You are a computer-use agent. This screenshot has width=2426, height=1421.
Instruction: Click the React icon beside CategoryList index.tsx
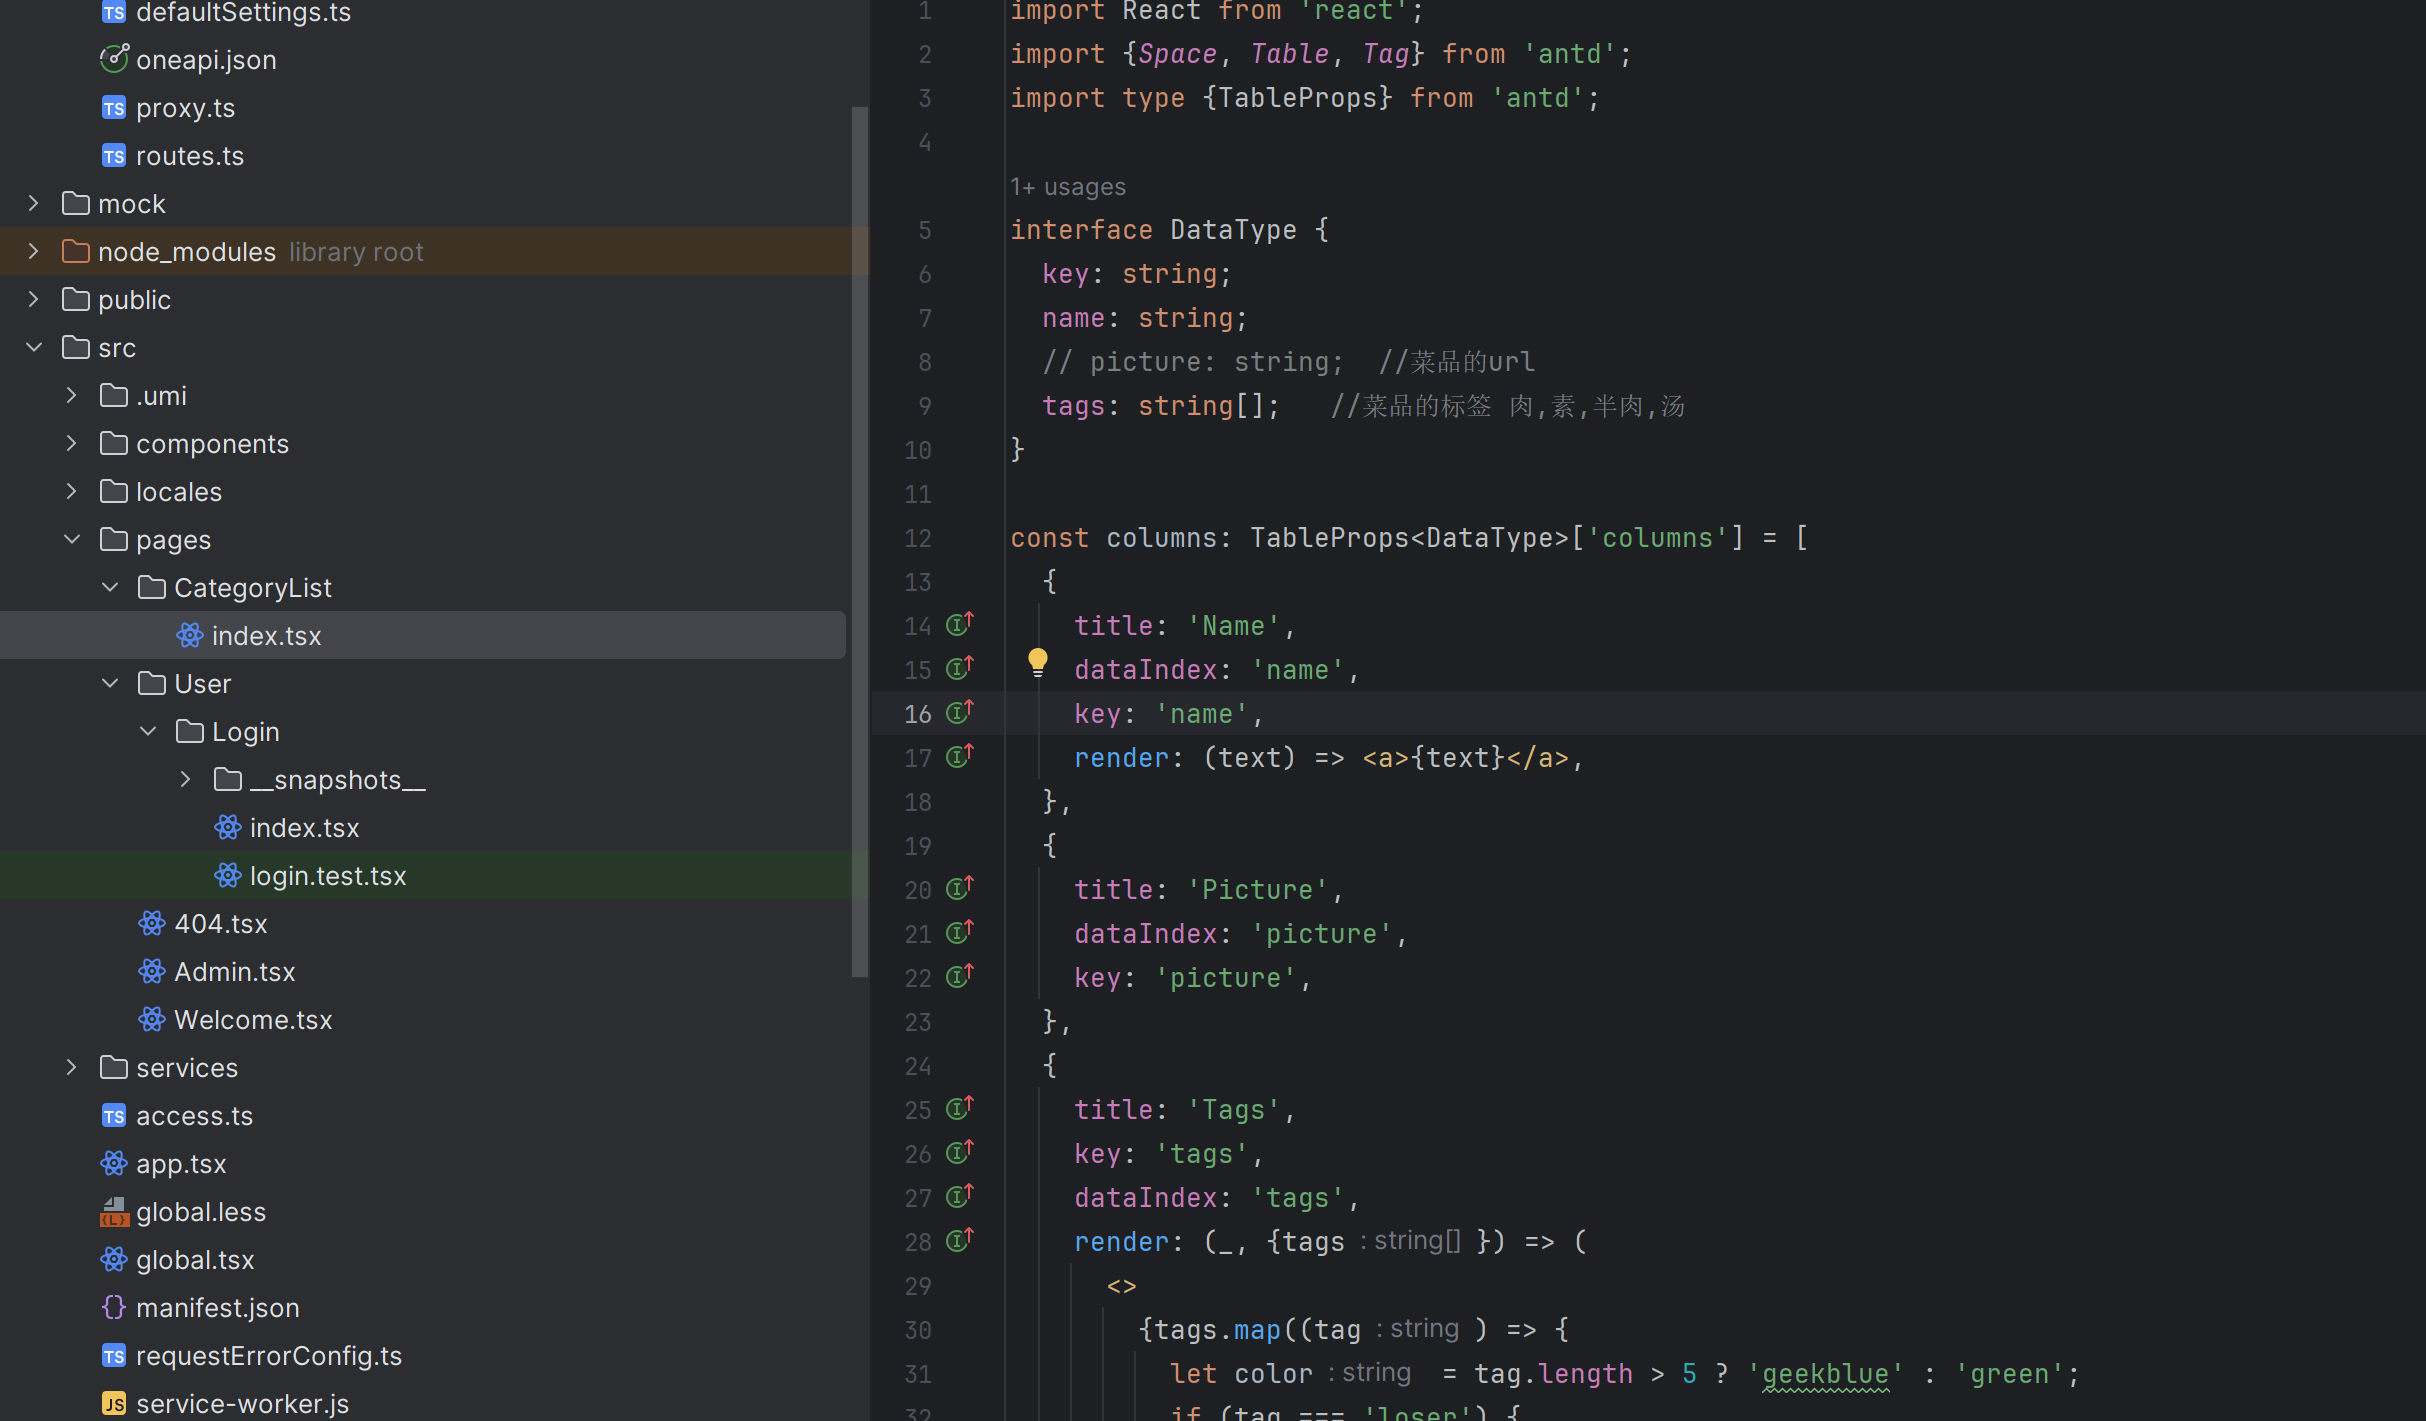(x=190, y=636)
